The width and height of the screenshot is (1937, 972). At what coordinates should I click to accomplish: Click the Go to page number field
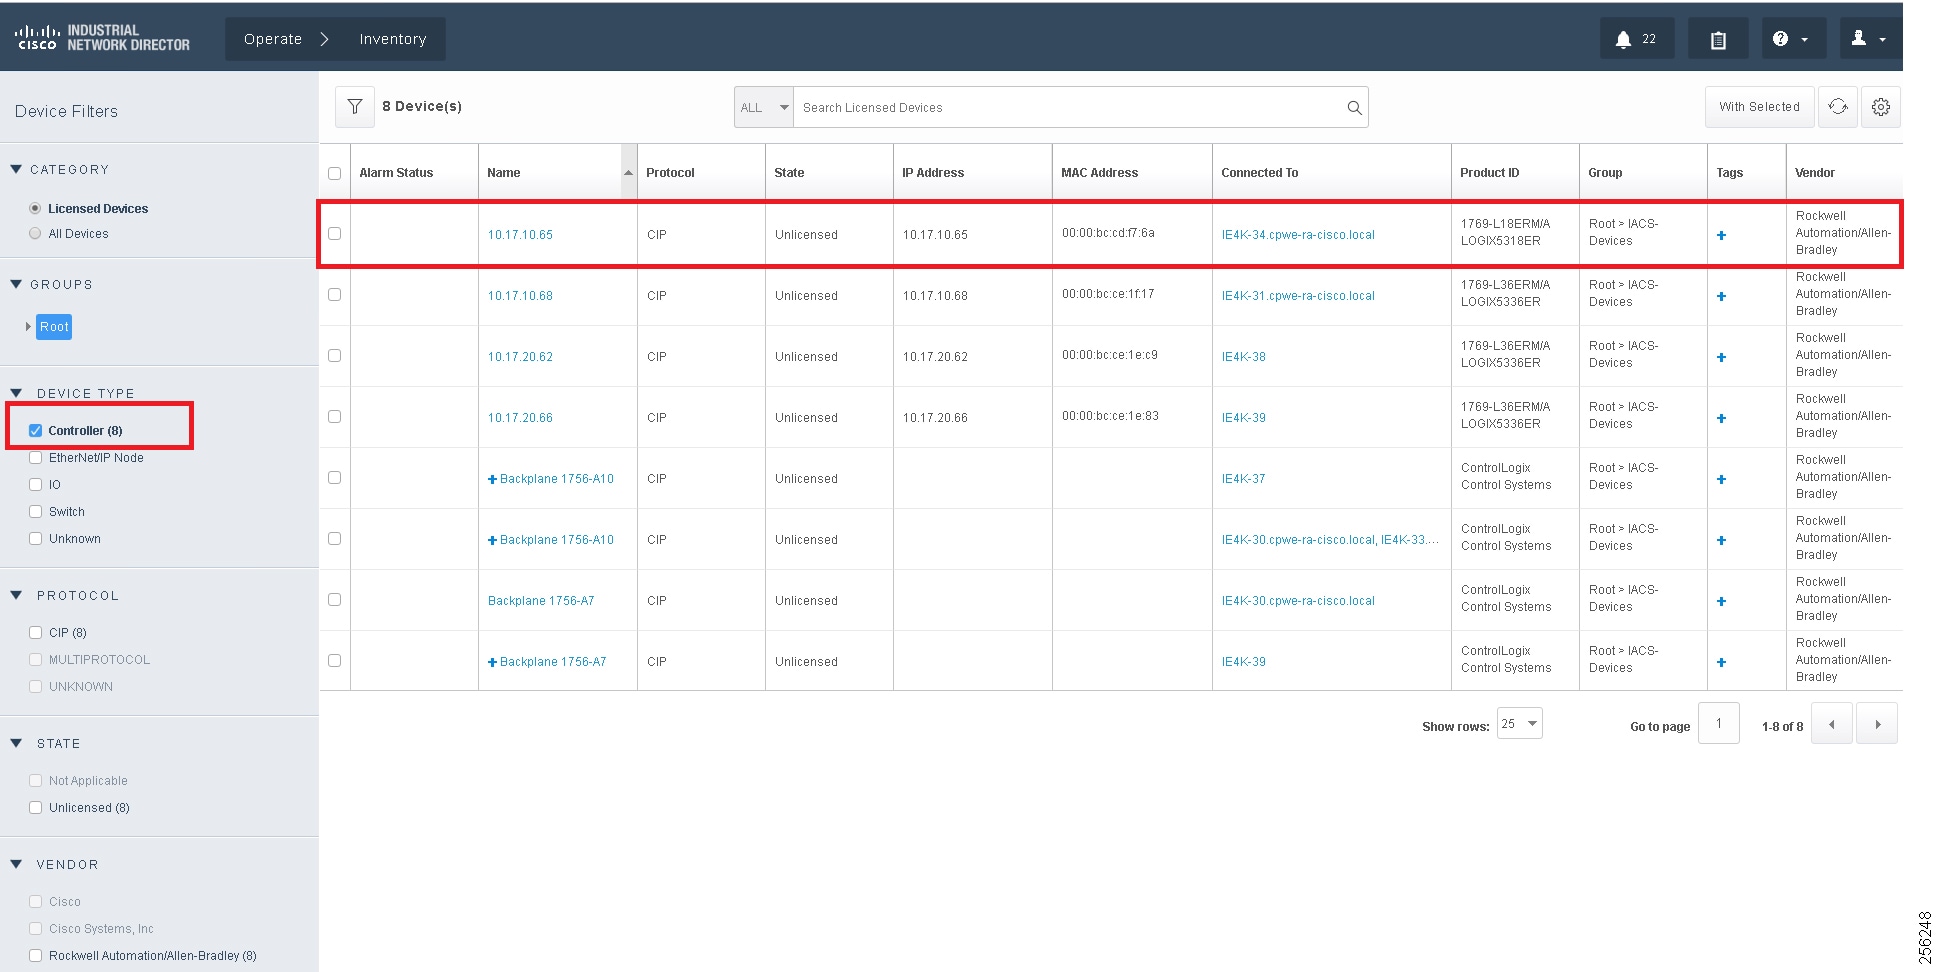pos(1718,723)
